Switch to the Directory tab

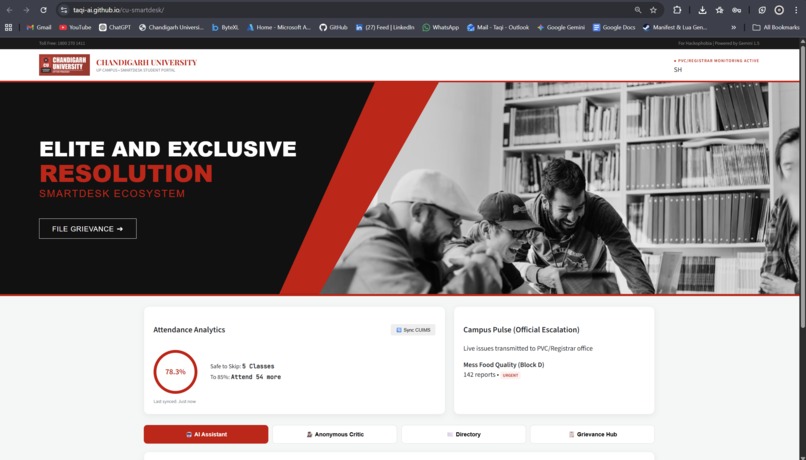tap(464, 434)
